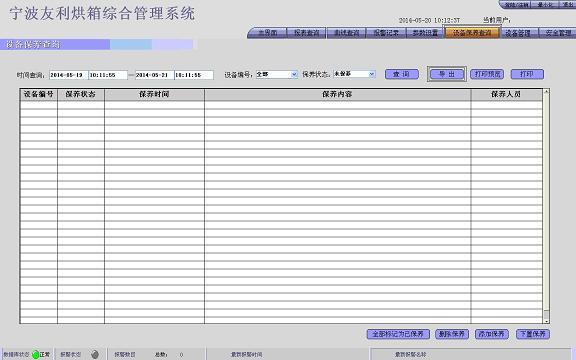
Task: Click the green database status indicator
Action: coord(36,354)
